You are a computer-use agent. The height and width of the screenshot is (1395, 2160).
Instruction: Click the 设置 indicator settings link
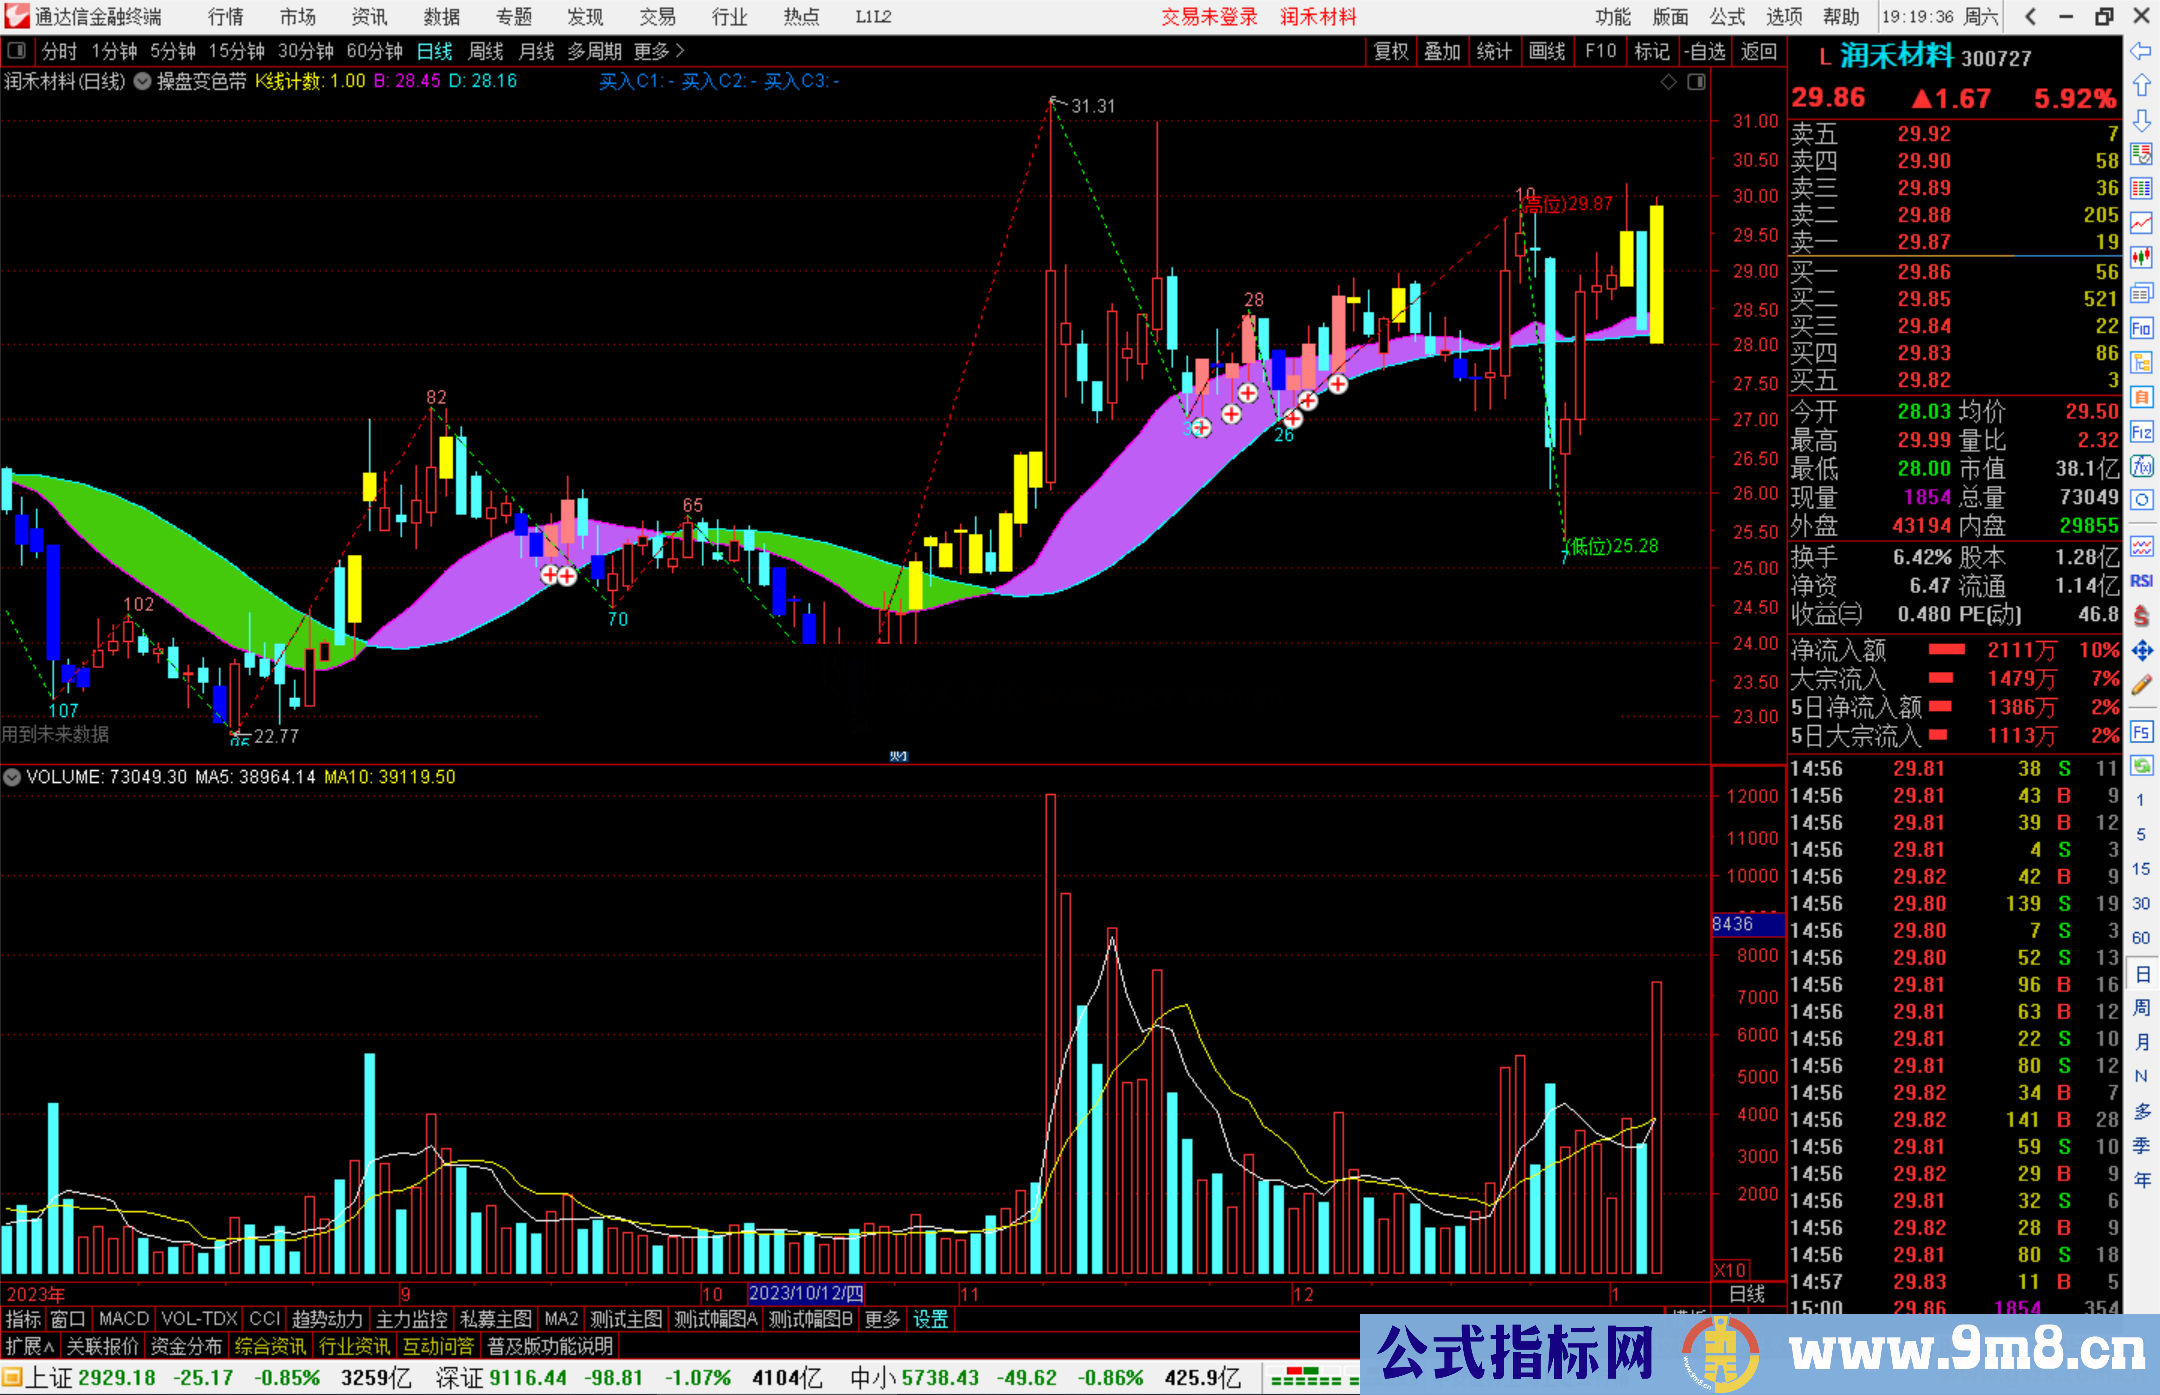pos(930,1320)
